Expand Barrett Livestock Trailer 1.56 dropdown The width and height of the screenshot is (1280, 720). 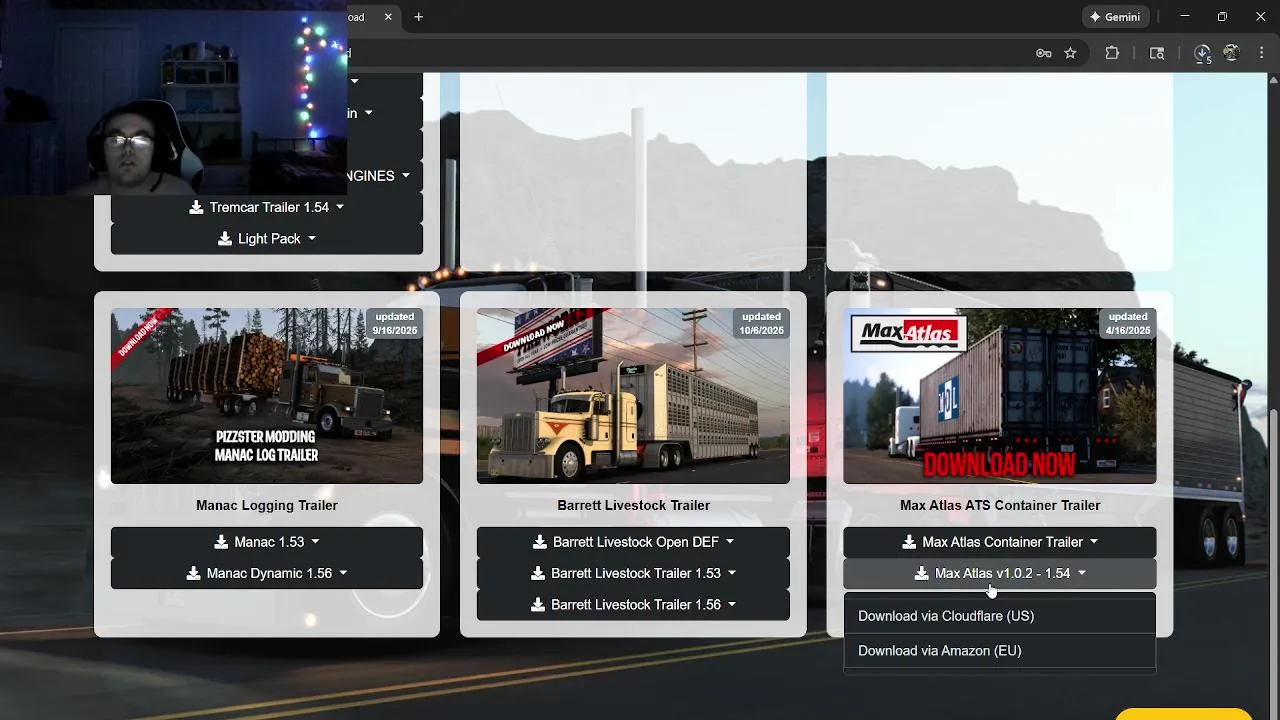pos(633,605)
